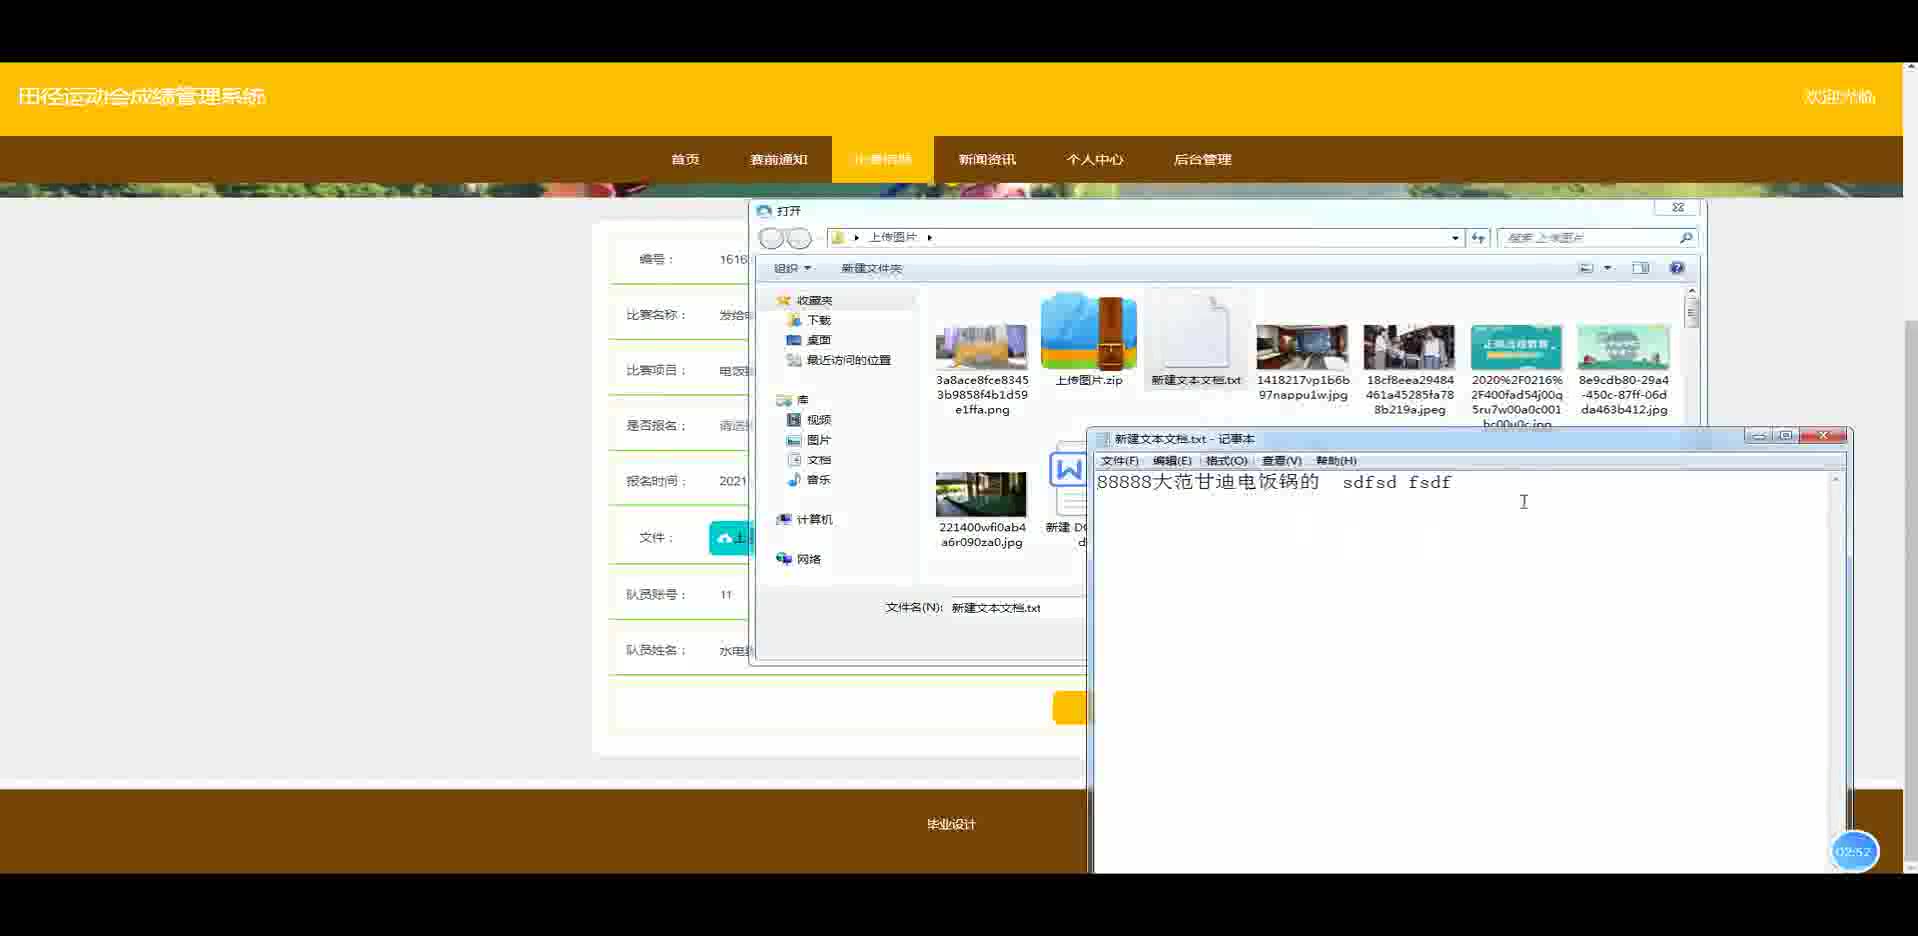Click the 新建文件夹 button

871,268
